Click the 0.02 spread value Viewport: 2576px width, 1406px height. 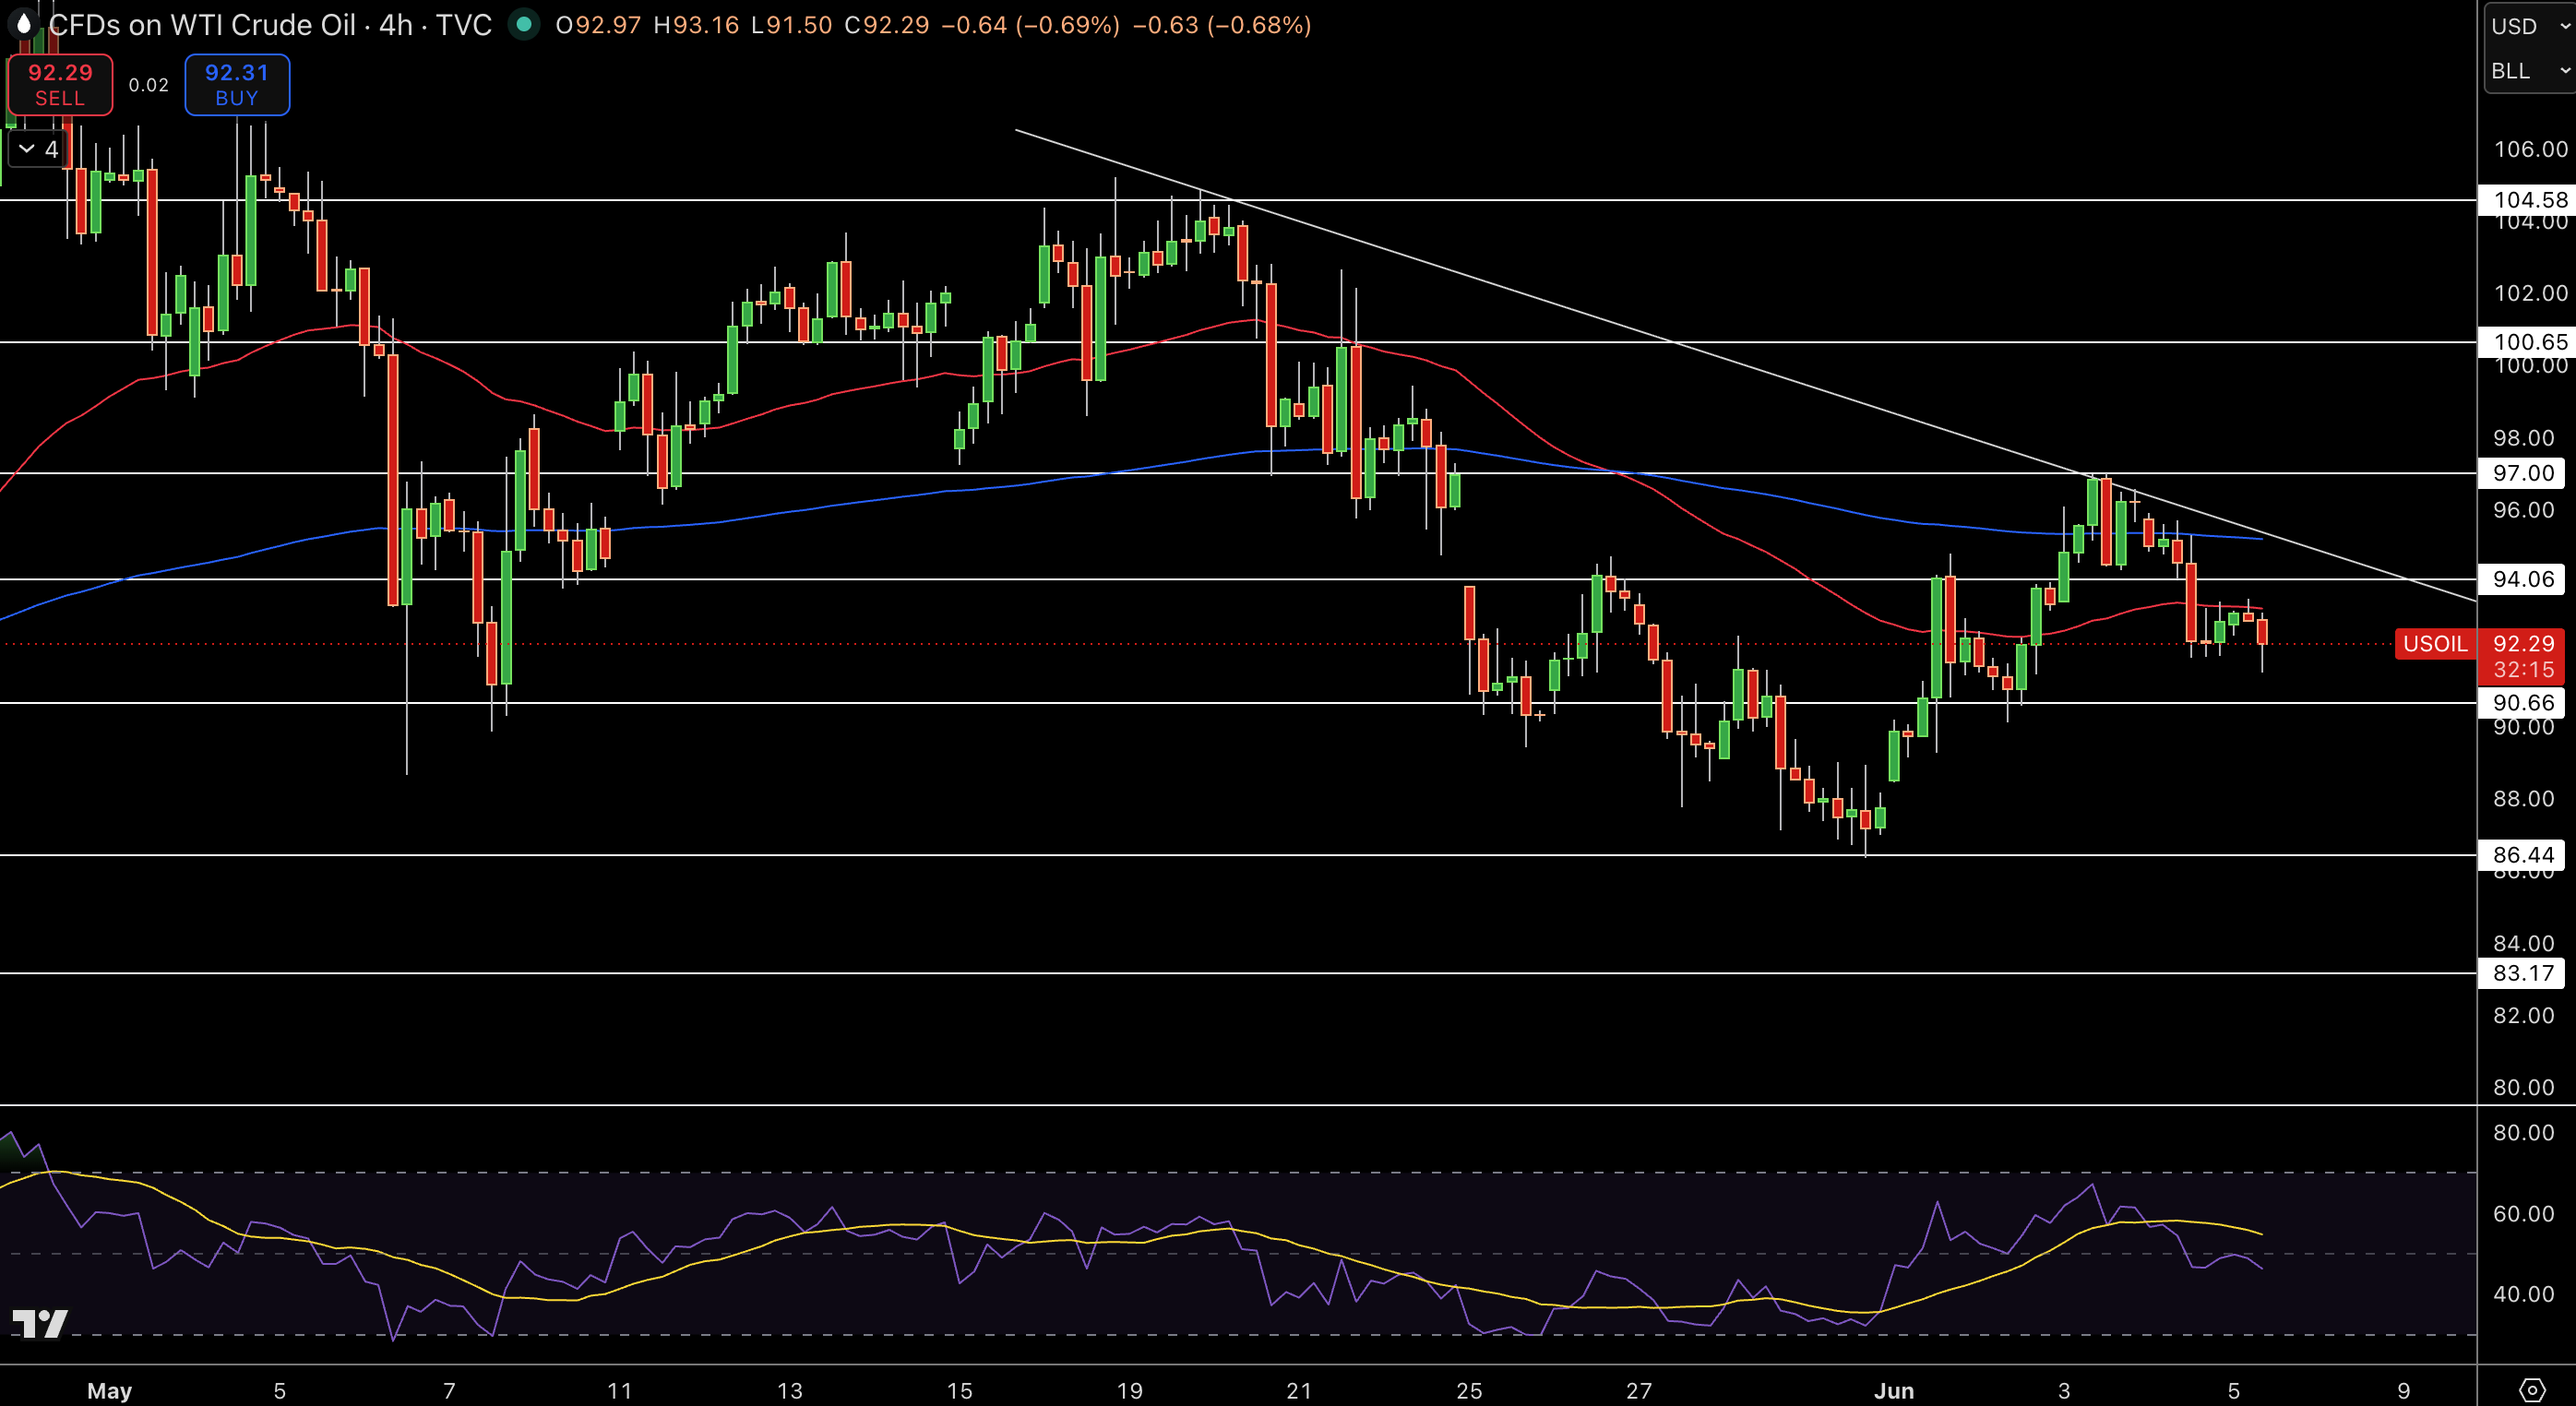pyautogui.click(x=148, y=85)
